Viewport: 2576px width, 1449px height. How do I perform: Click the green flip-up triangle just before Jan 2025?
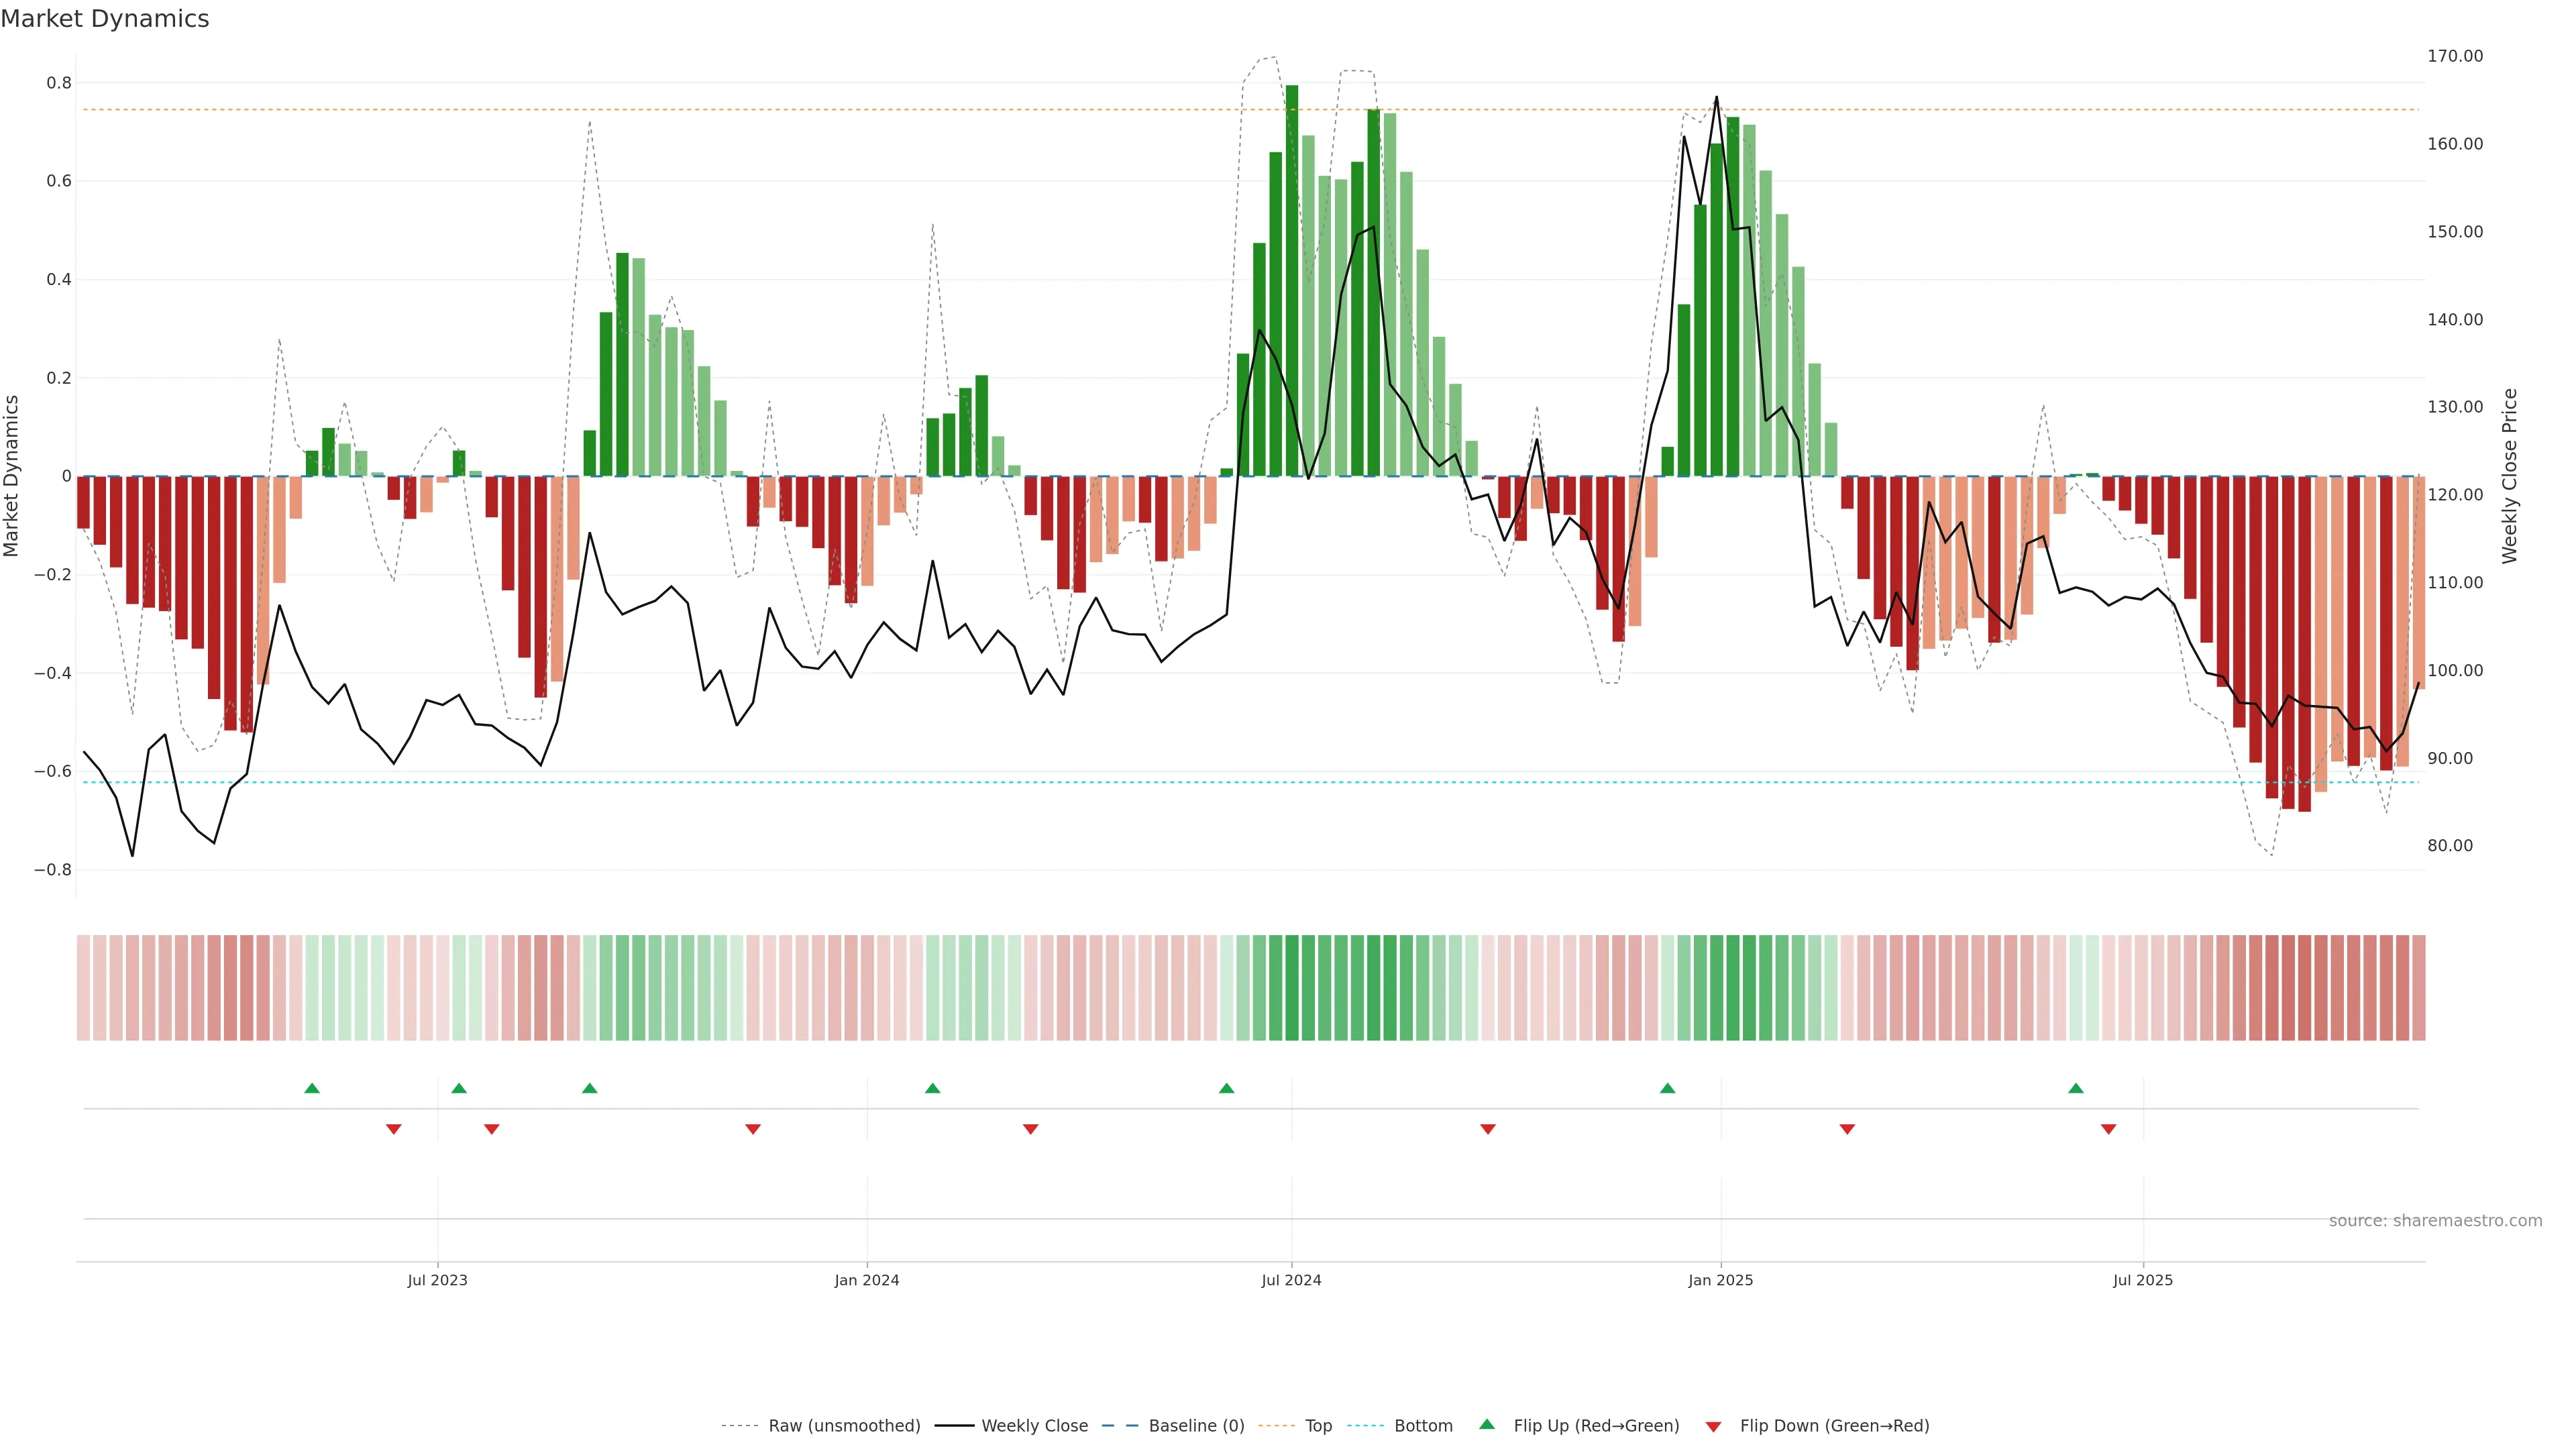[1667, 1088]
